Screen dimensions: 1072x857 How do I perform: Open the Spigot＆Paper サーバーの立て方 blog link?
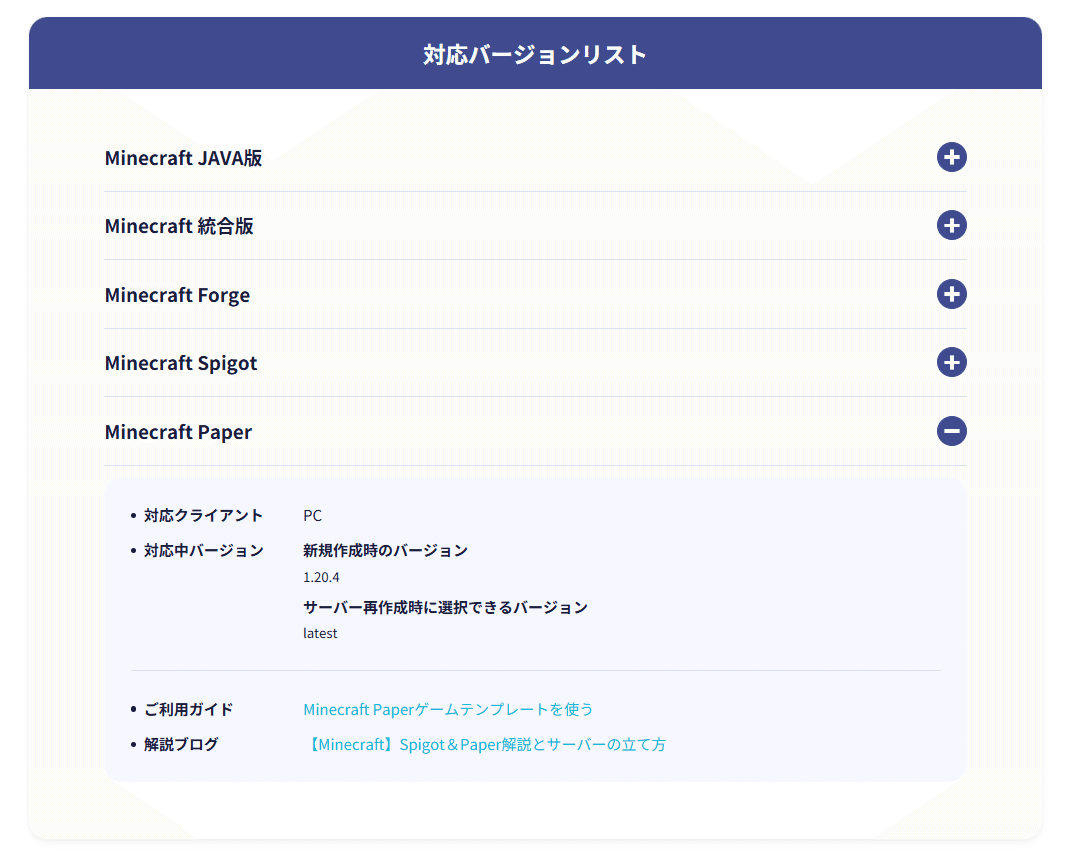(x=486, y=744)
